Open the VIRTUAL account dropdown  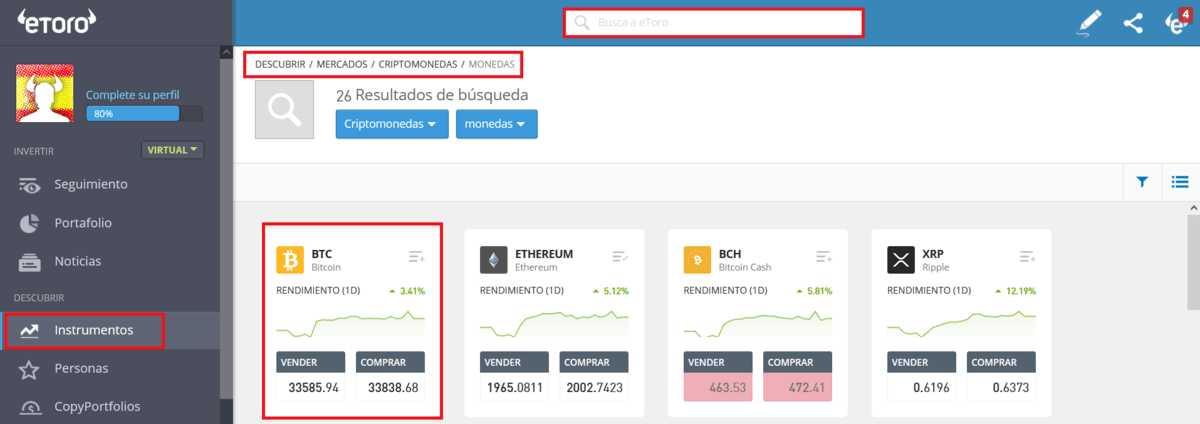[x=173, y=150]
